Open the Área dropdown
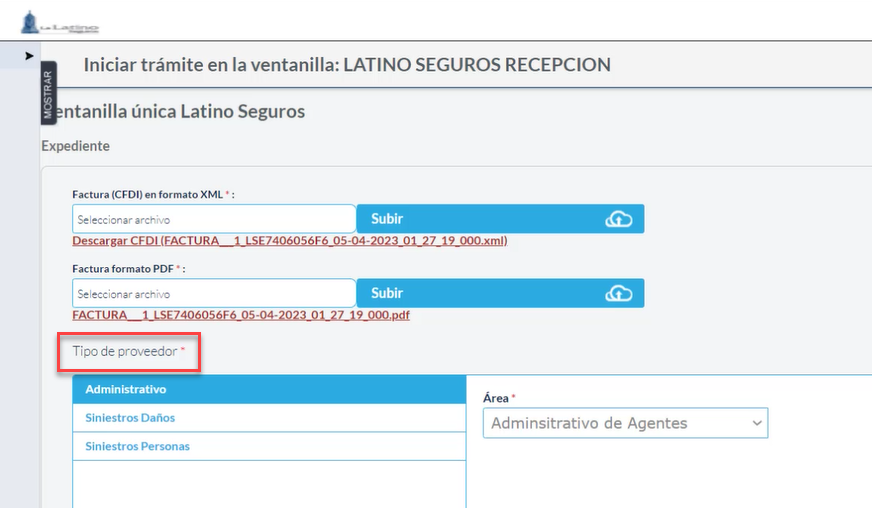The height and width of the screenshot is (508, 872). (x=626, y=423)
